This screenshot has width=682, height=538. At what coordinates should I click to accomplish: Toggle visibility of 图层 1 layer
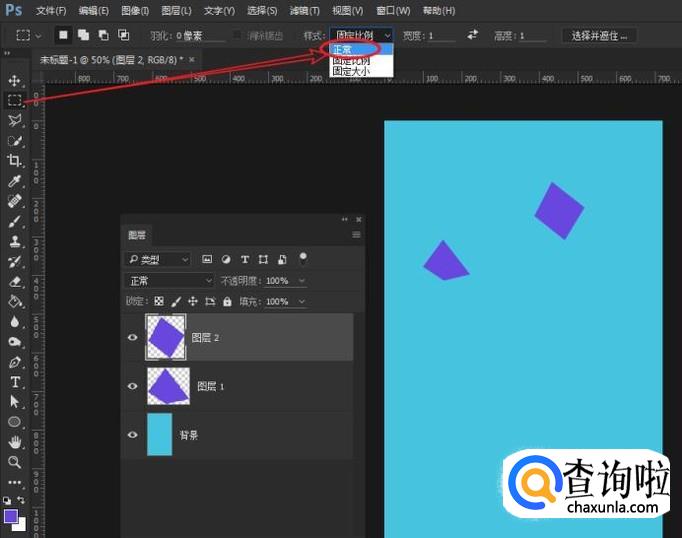(x=132, y=386)
